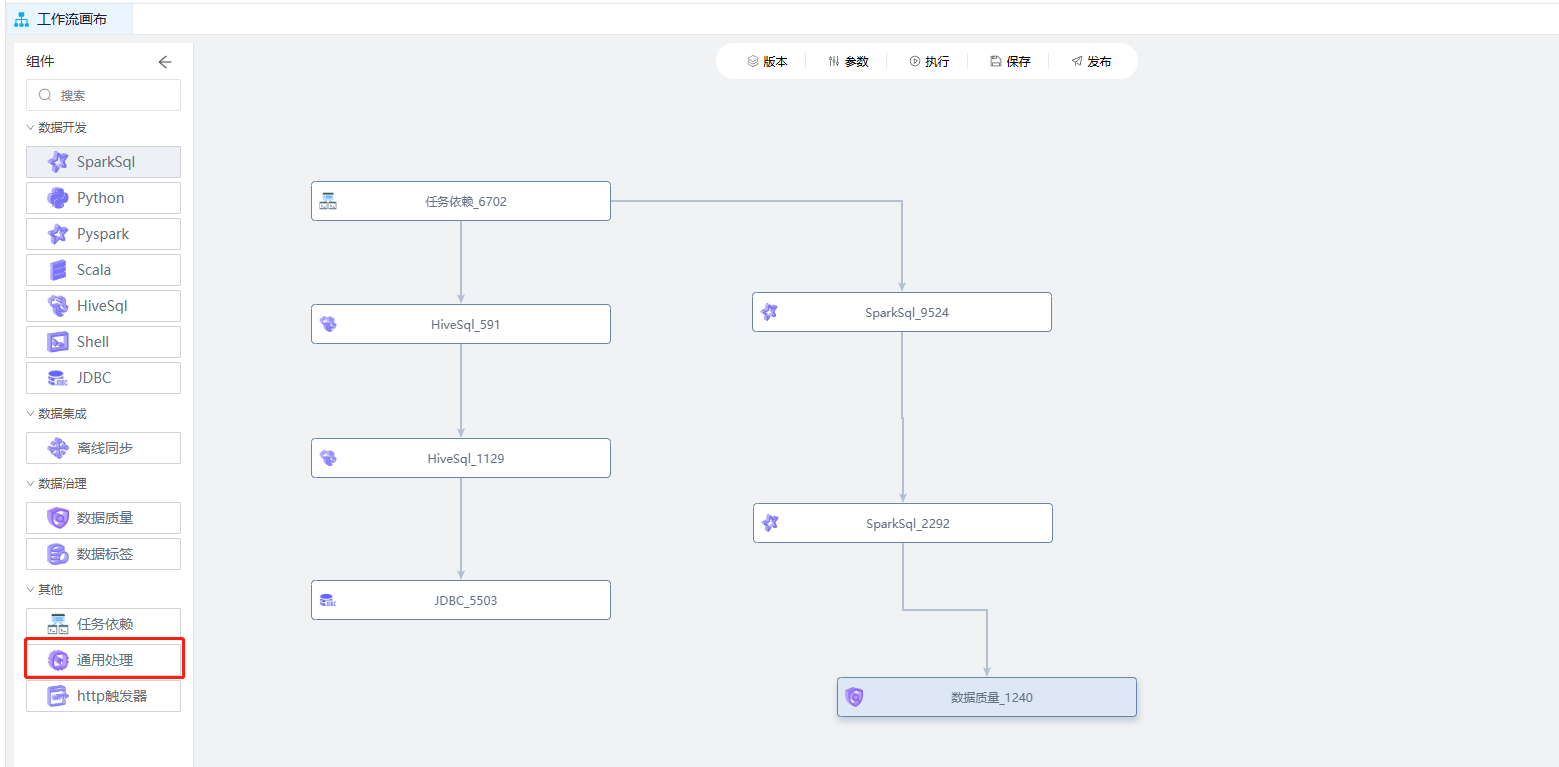This screenshot has height=767, width=1559.
Task: Collapse the 数据治理 section
Action: [x=57, y=484]
